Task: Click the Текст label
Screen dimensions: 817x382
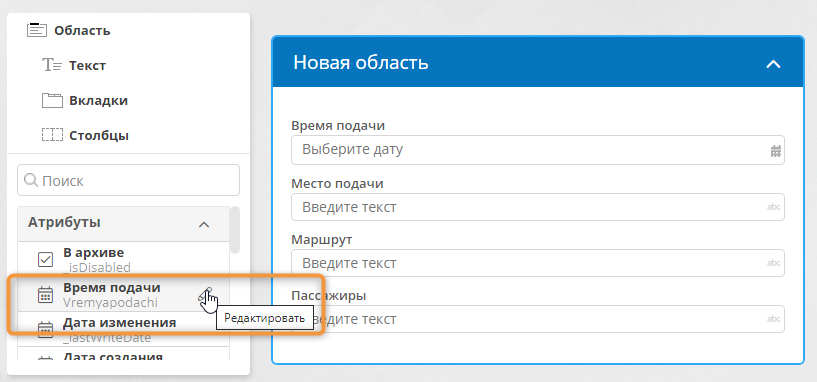Action: [x=88, y=66]
